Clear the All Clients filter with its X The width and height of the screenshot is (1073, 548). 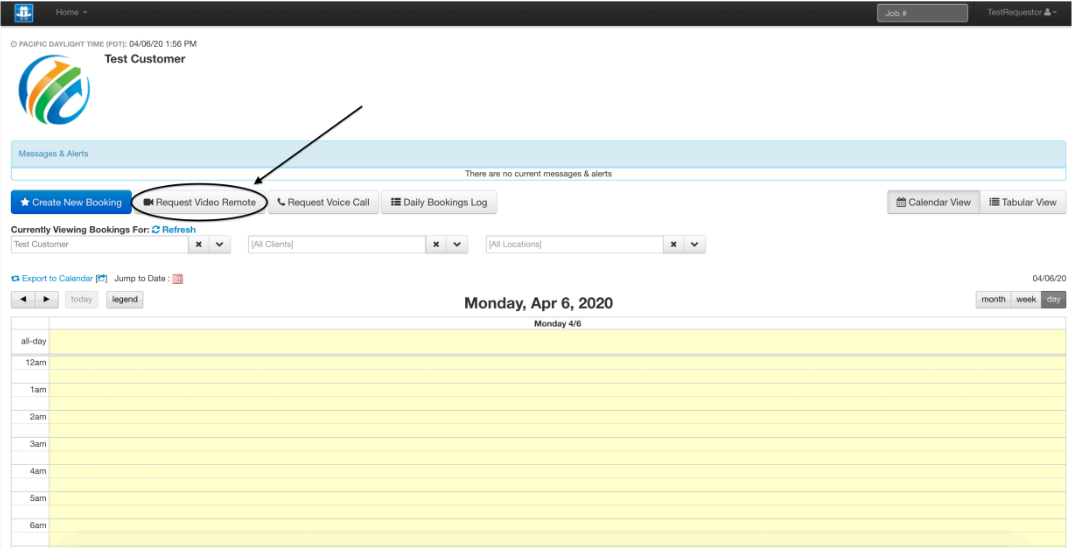tap(436, 244)
